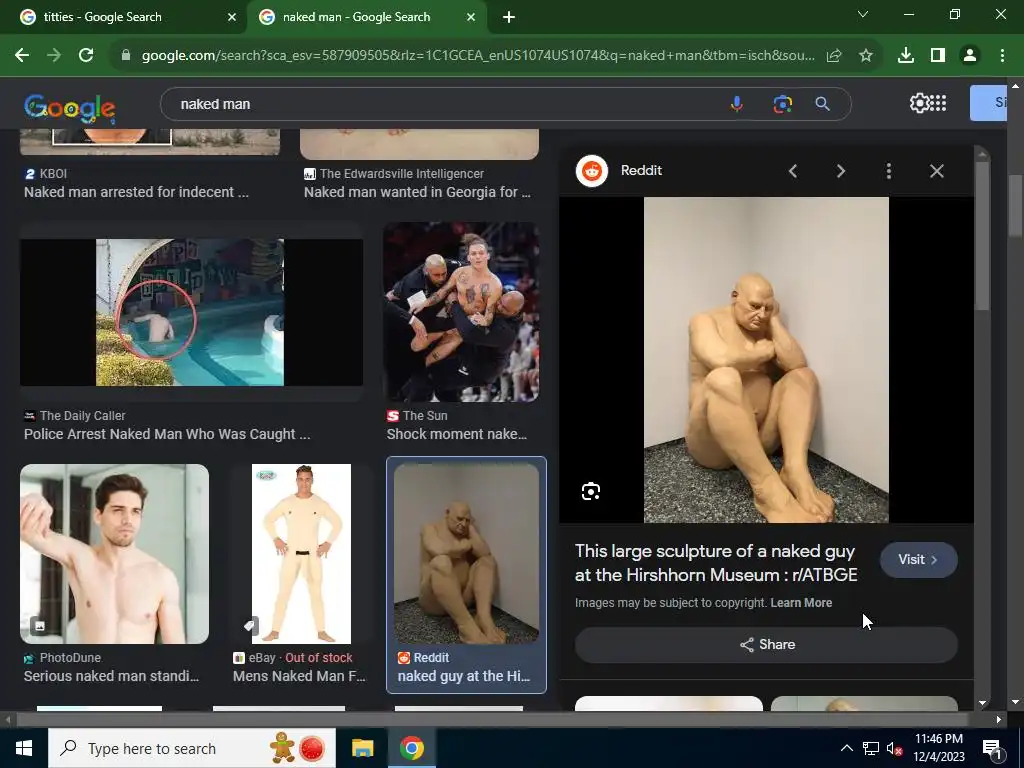Screen dimensions: 1024x768
Task: Open a new browser tab
Action: coord(509,17)
